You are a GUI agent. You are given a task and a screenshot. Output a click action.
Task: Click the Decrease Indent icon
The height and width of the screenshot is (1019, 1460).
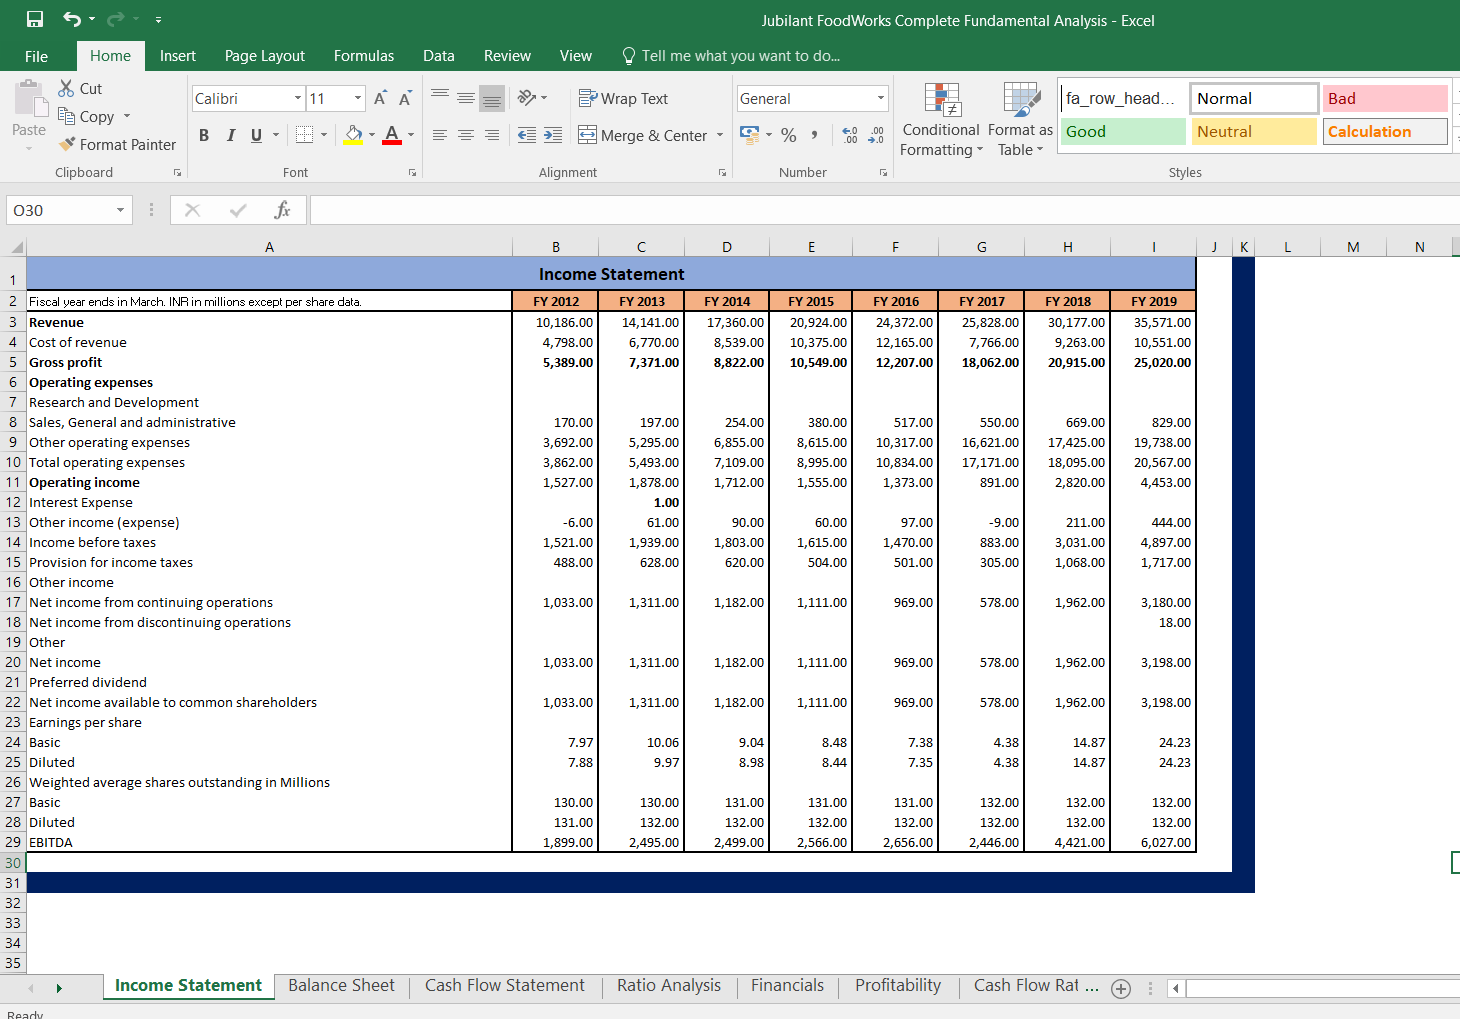coord(527,135)
